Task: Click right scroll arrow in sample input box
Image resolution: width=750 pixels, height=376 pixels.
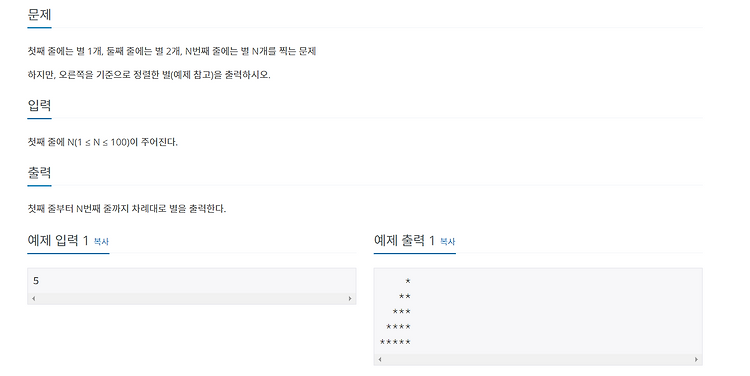Action: point(350,299)
